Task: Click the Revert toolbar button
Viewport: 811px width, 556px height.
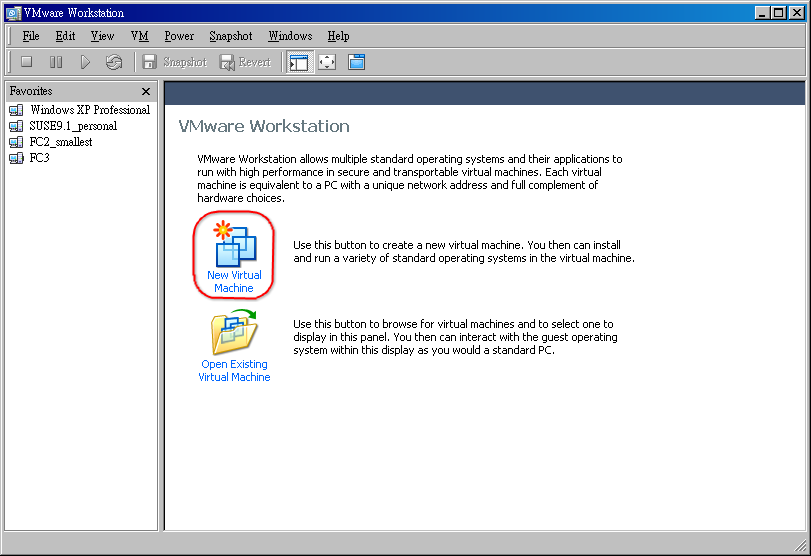Action: (x=245, y=62)
